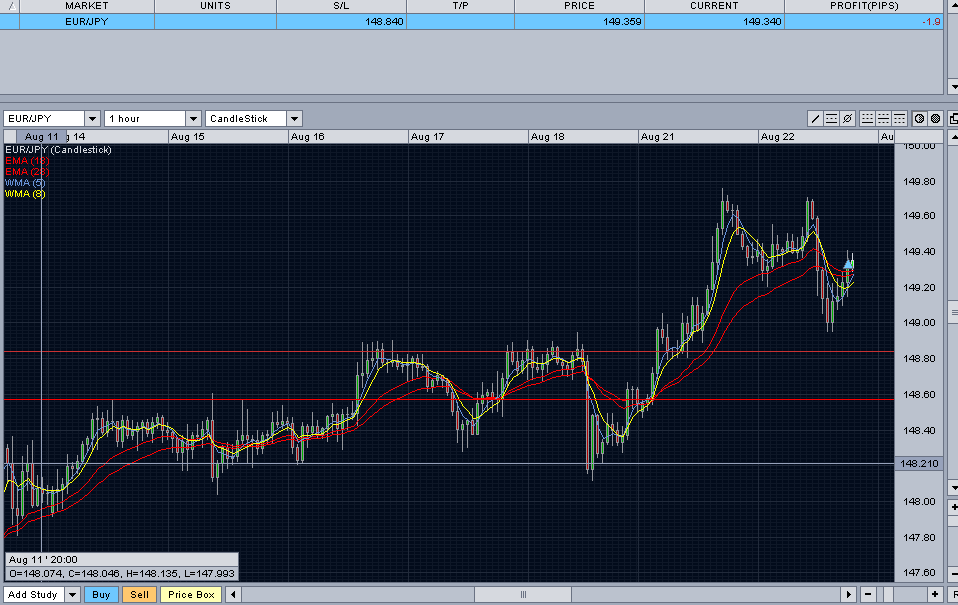The height and width of the screenshot is (605, 958).
Task: Click the blue trade arrow marker on chart
Action: coord(849,265)
